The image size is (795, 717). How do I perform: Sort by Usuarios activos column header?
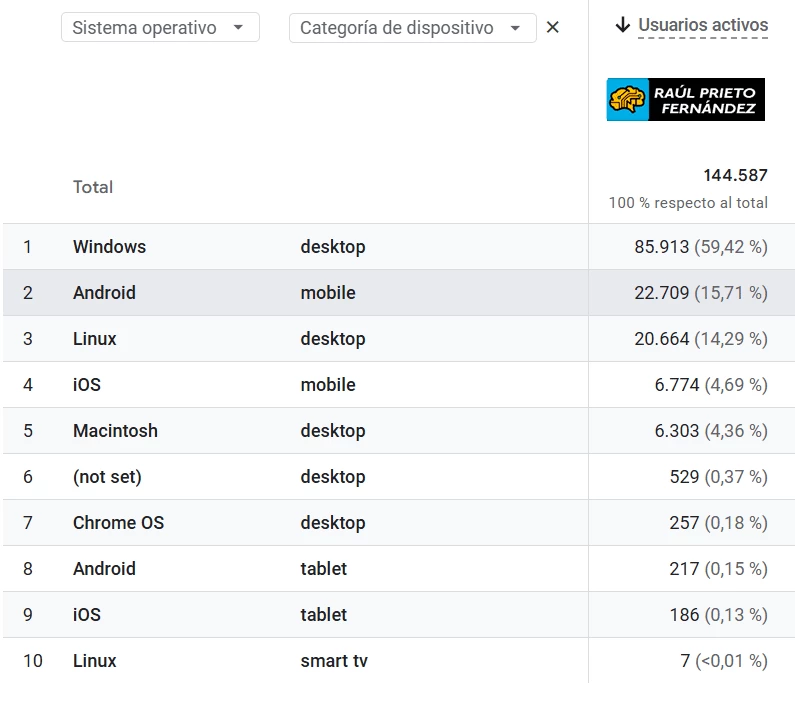(703, 25)
